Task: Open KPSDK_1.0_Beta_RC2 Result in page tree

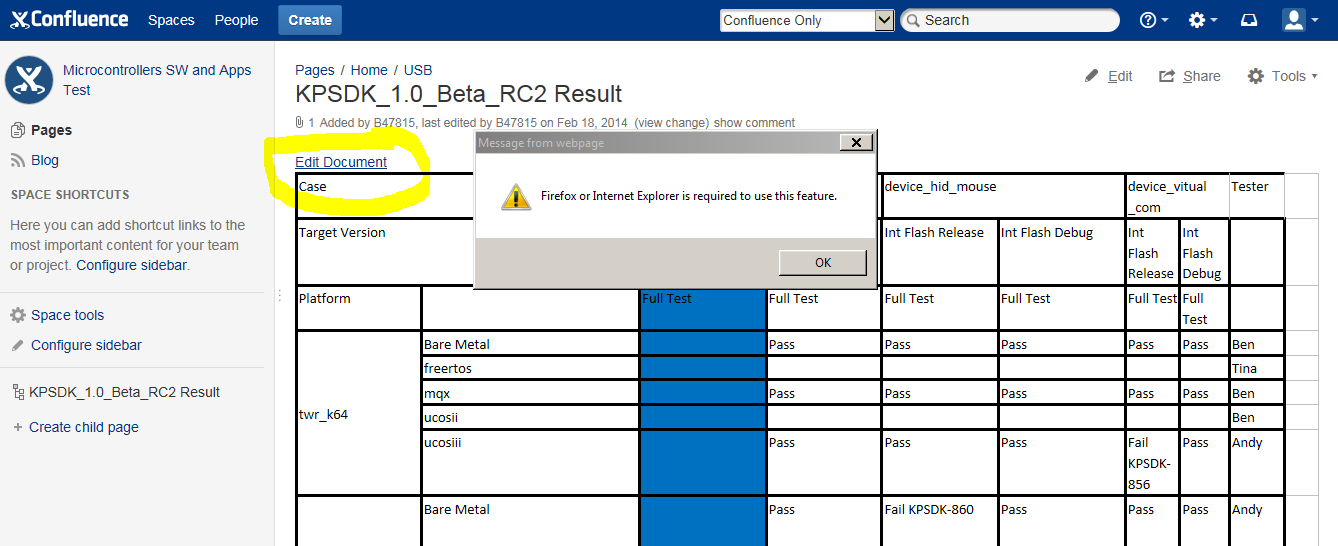Action: pos(124,392)
